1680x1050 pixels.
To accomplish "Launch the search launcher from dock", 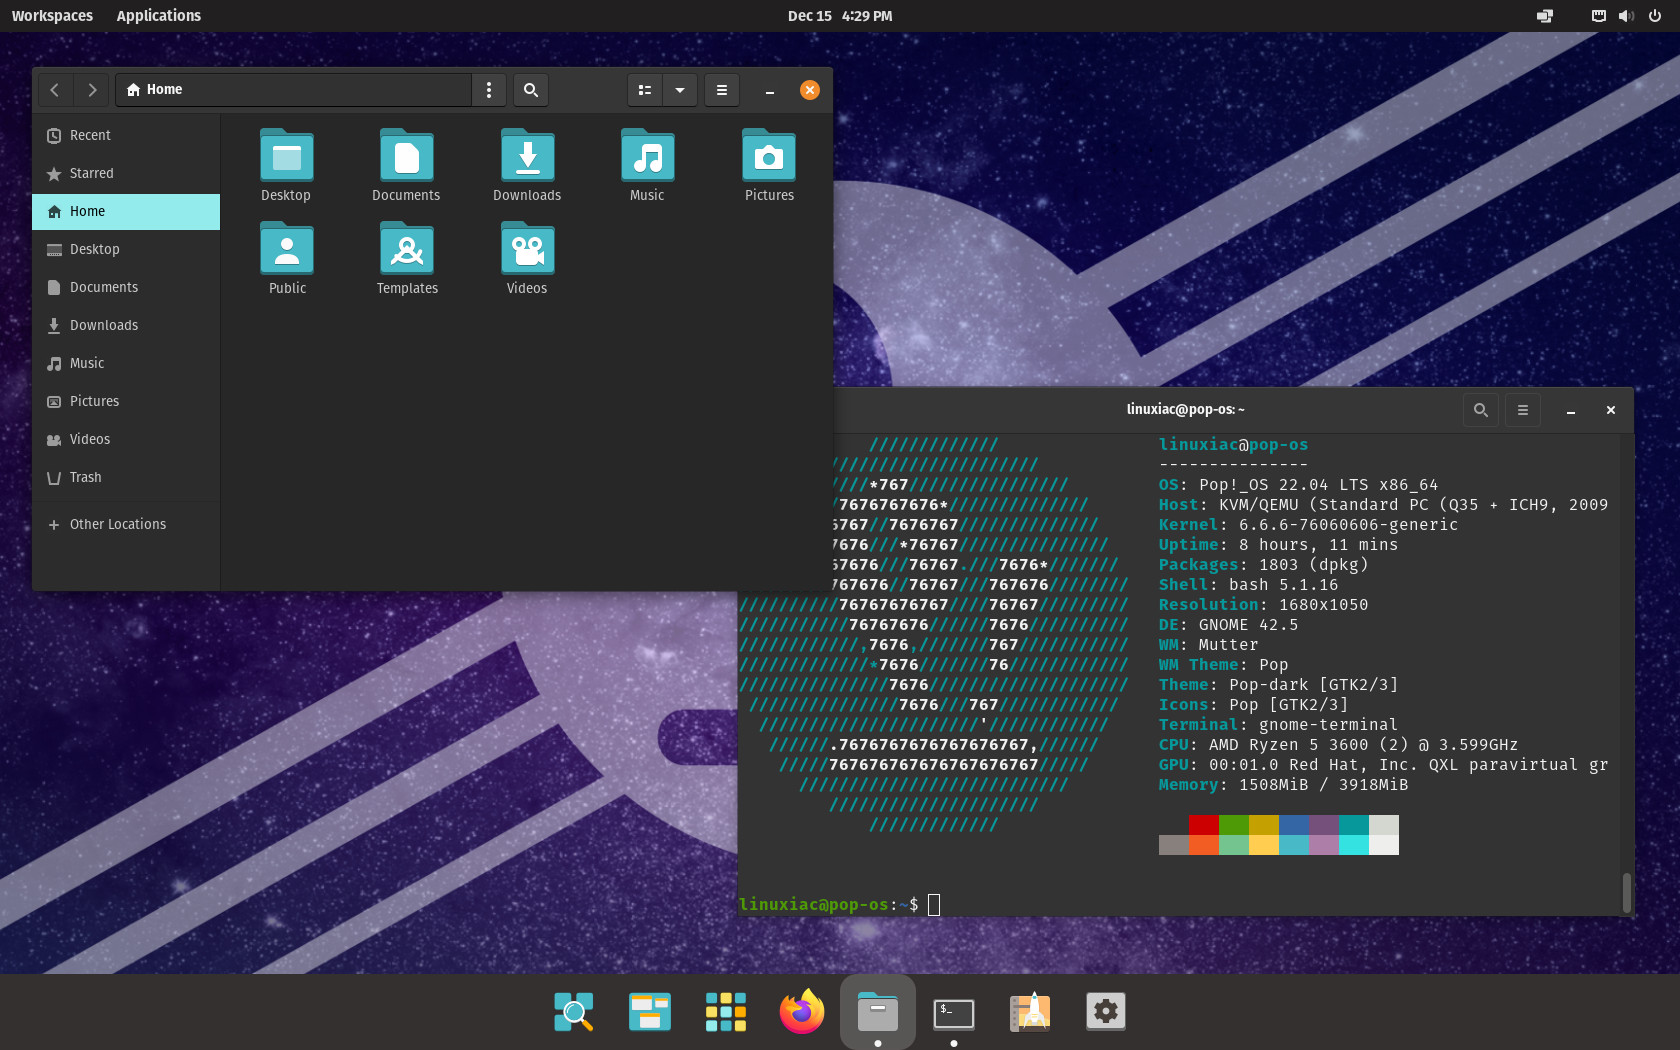I will click(574, 1012).
